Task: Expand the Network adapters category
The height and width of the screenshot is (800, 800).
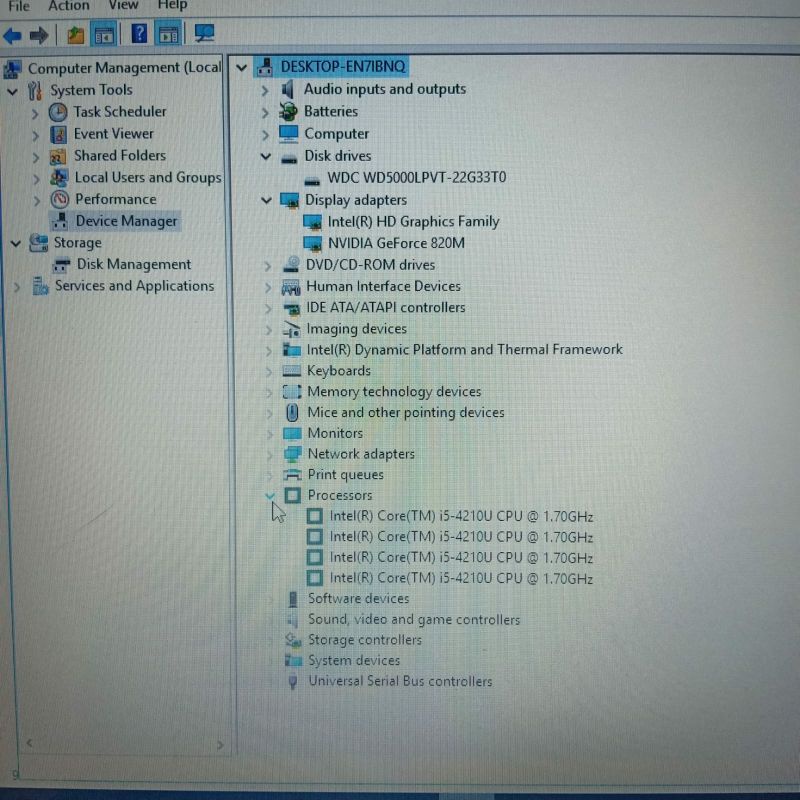Action: [267, 454]
